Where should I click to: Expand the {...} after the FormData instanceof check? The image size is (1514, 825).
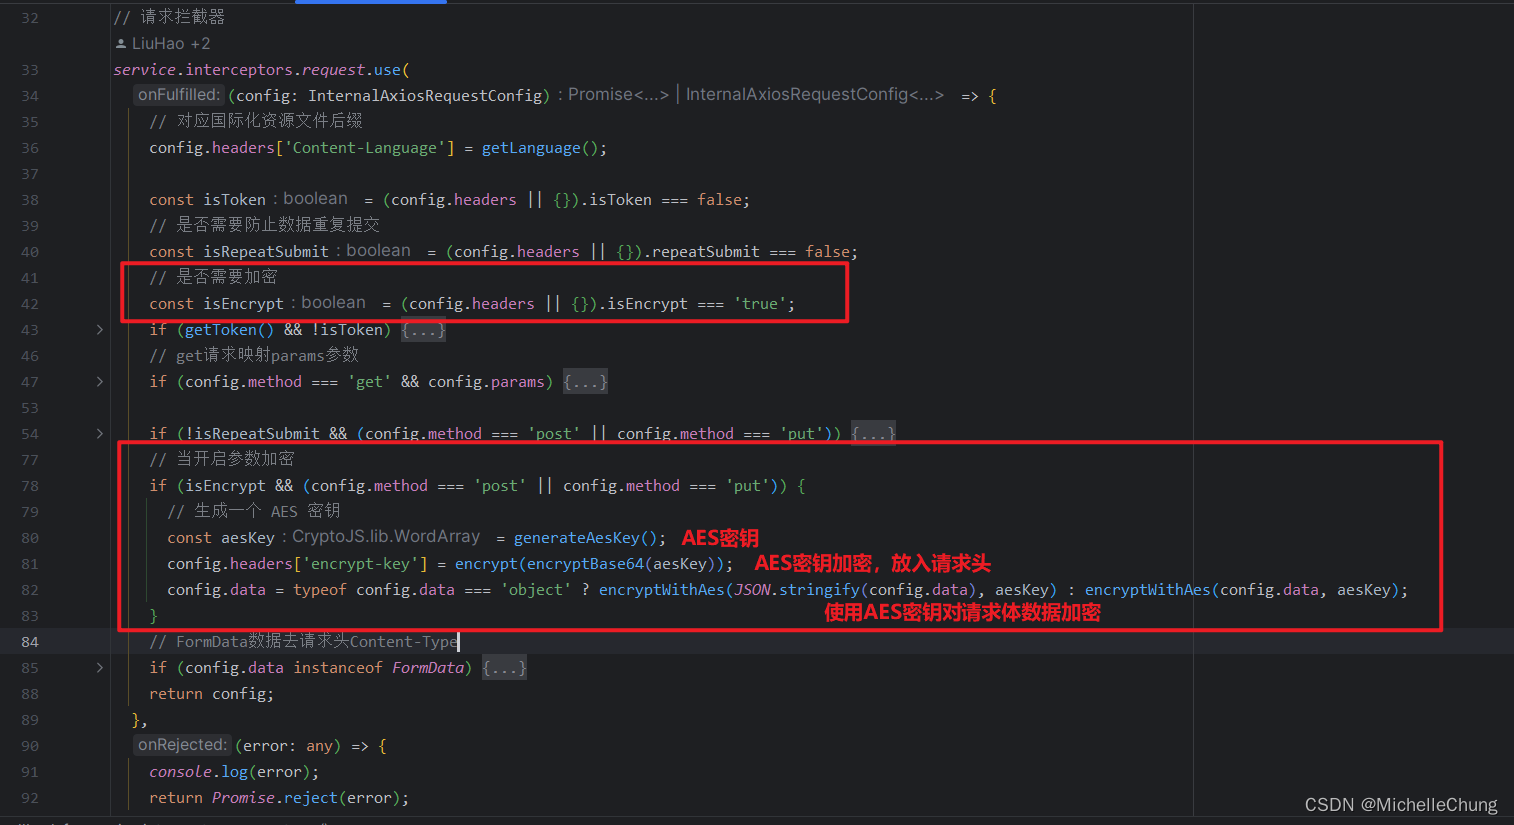504,667
